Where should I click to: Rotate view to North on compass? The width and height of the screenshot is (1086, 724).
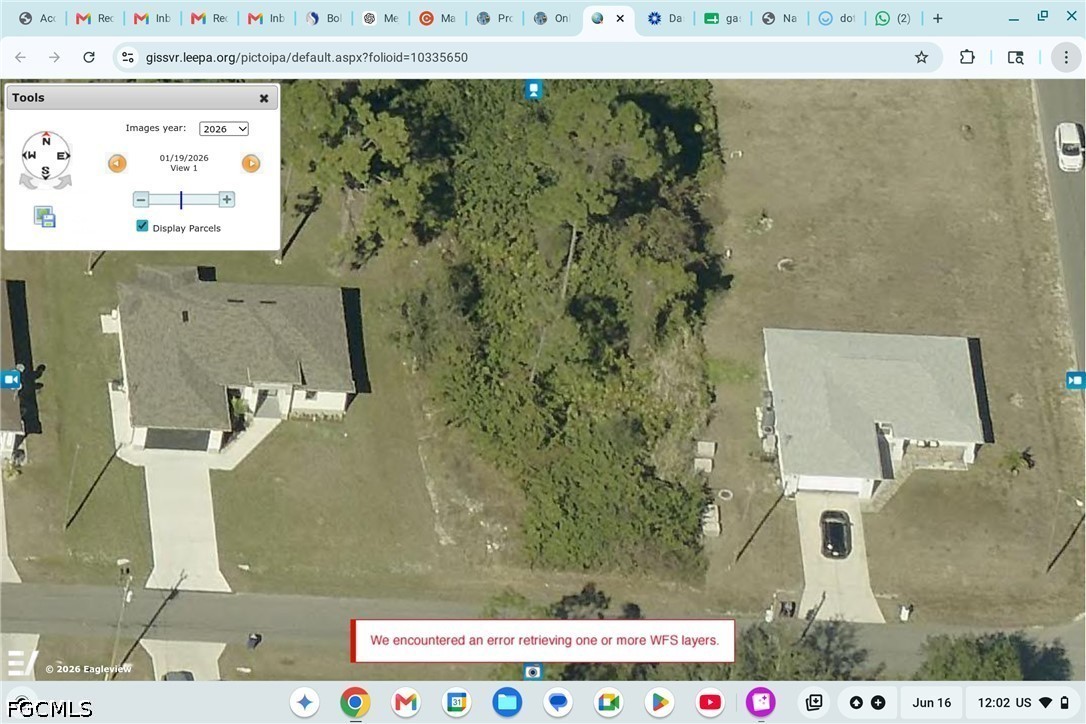click(46, 139)
